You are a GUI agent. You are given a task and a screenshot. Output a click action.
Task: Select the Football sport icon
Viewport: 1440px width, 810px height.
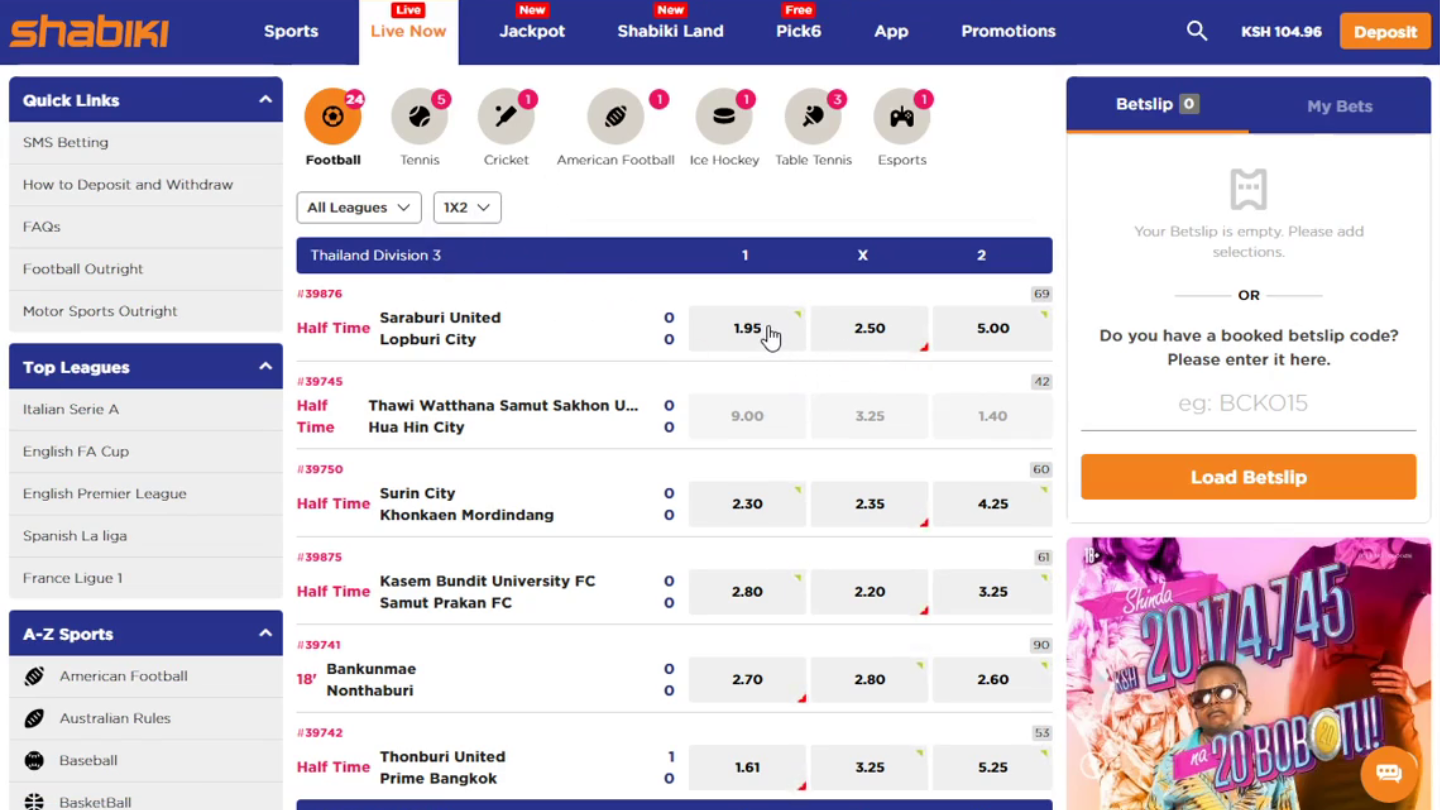click(332, 117)
